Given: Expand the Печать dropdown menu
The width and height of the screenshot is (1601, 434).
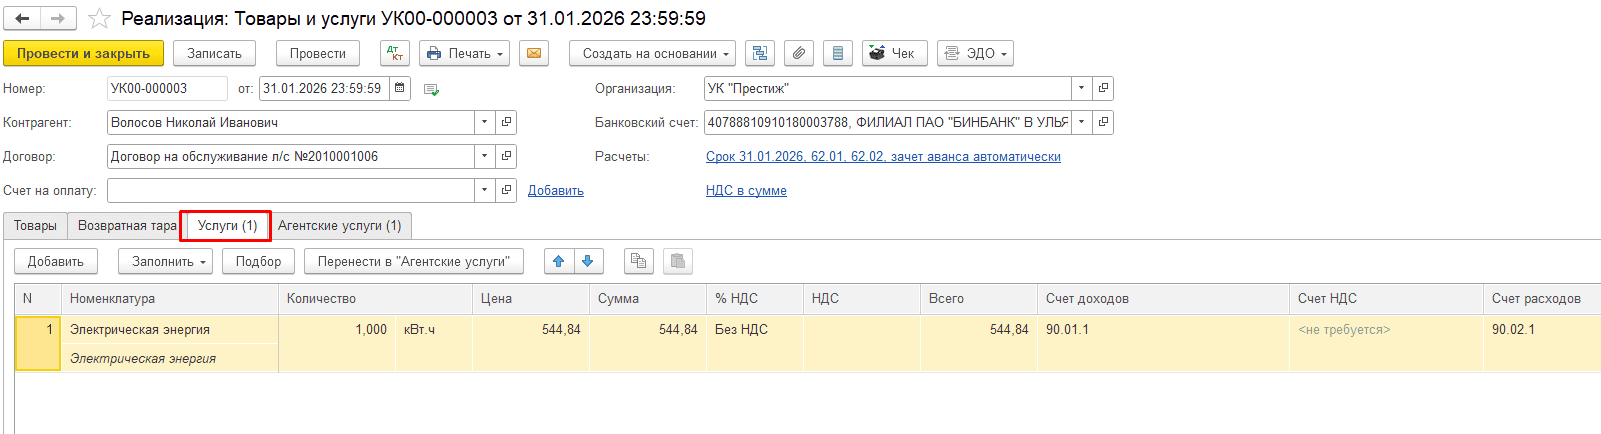Looking at the screenshot, I should tap(465, 53).
